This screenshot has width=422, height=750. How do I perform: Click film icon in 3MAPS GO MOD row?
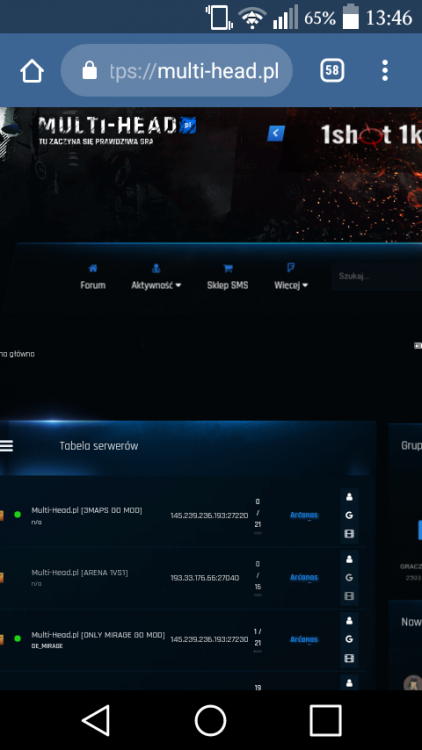click(349, 534)
